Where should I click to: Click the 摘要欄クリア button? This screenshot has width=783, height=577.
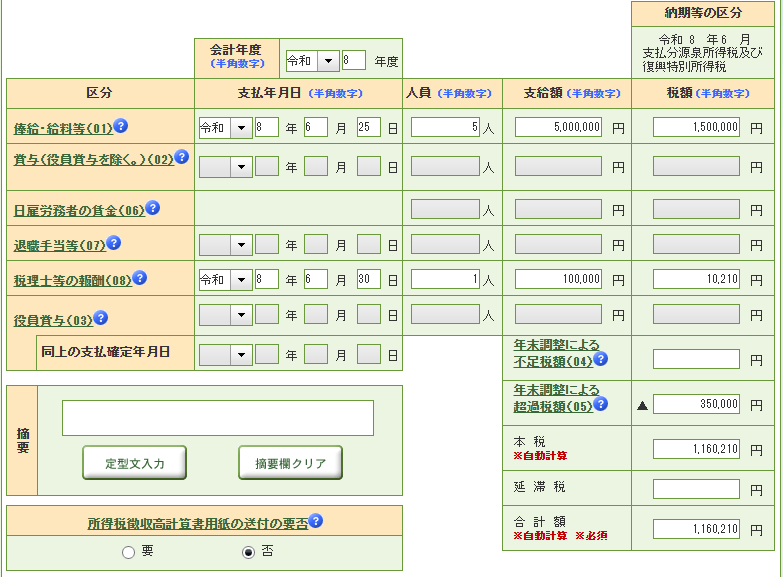[x=291, y=463]
